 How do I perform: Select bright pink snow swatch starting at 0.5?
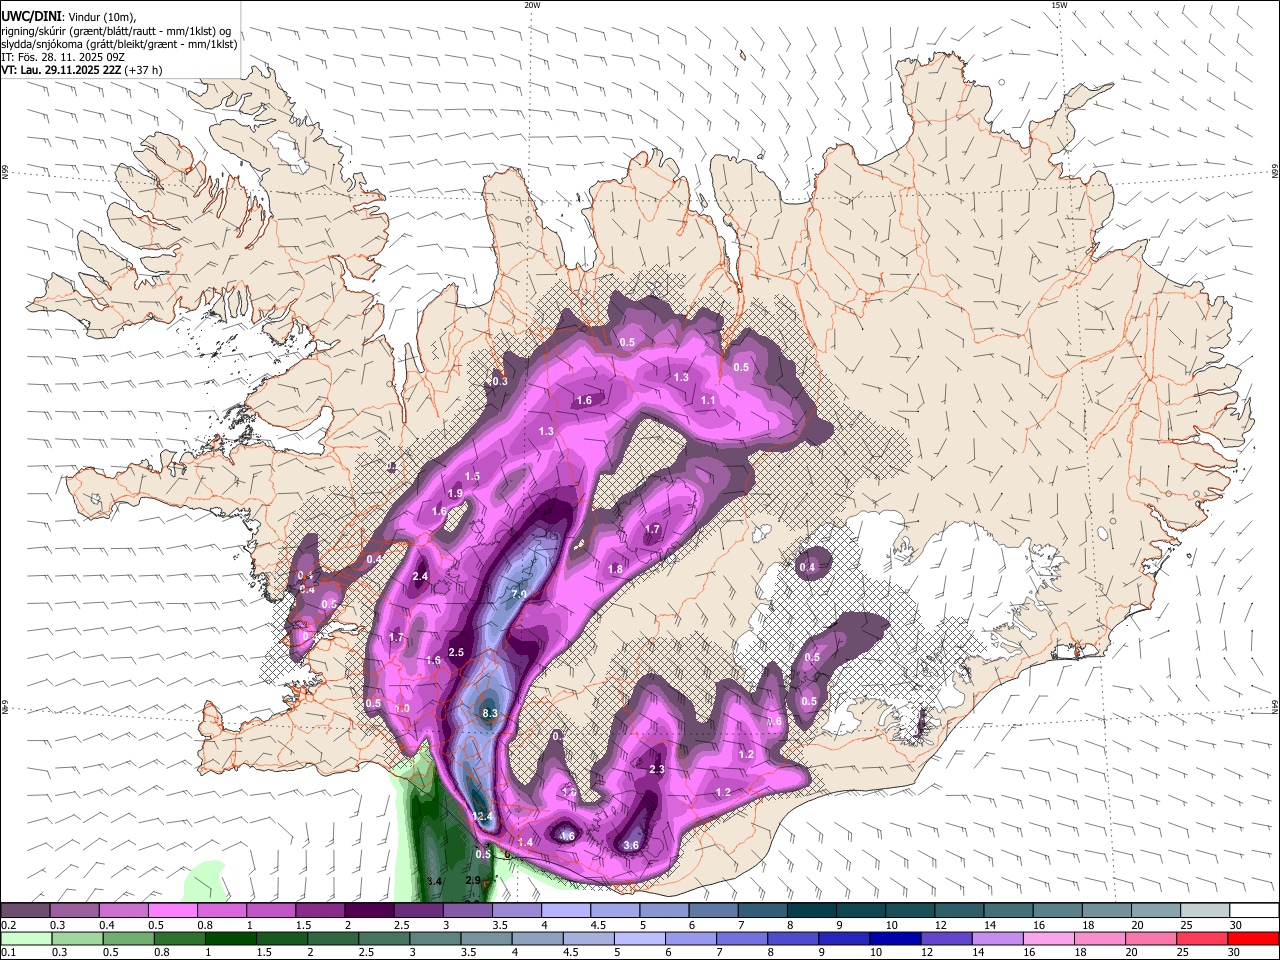(172, 910)
